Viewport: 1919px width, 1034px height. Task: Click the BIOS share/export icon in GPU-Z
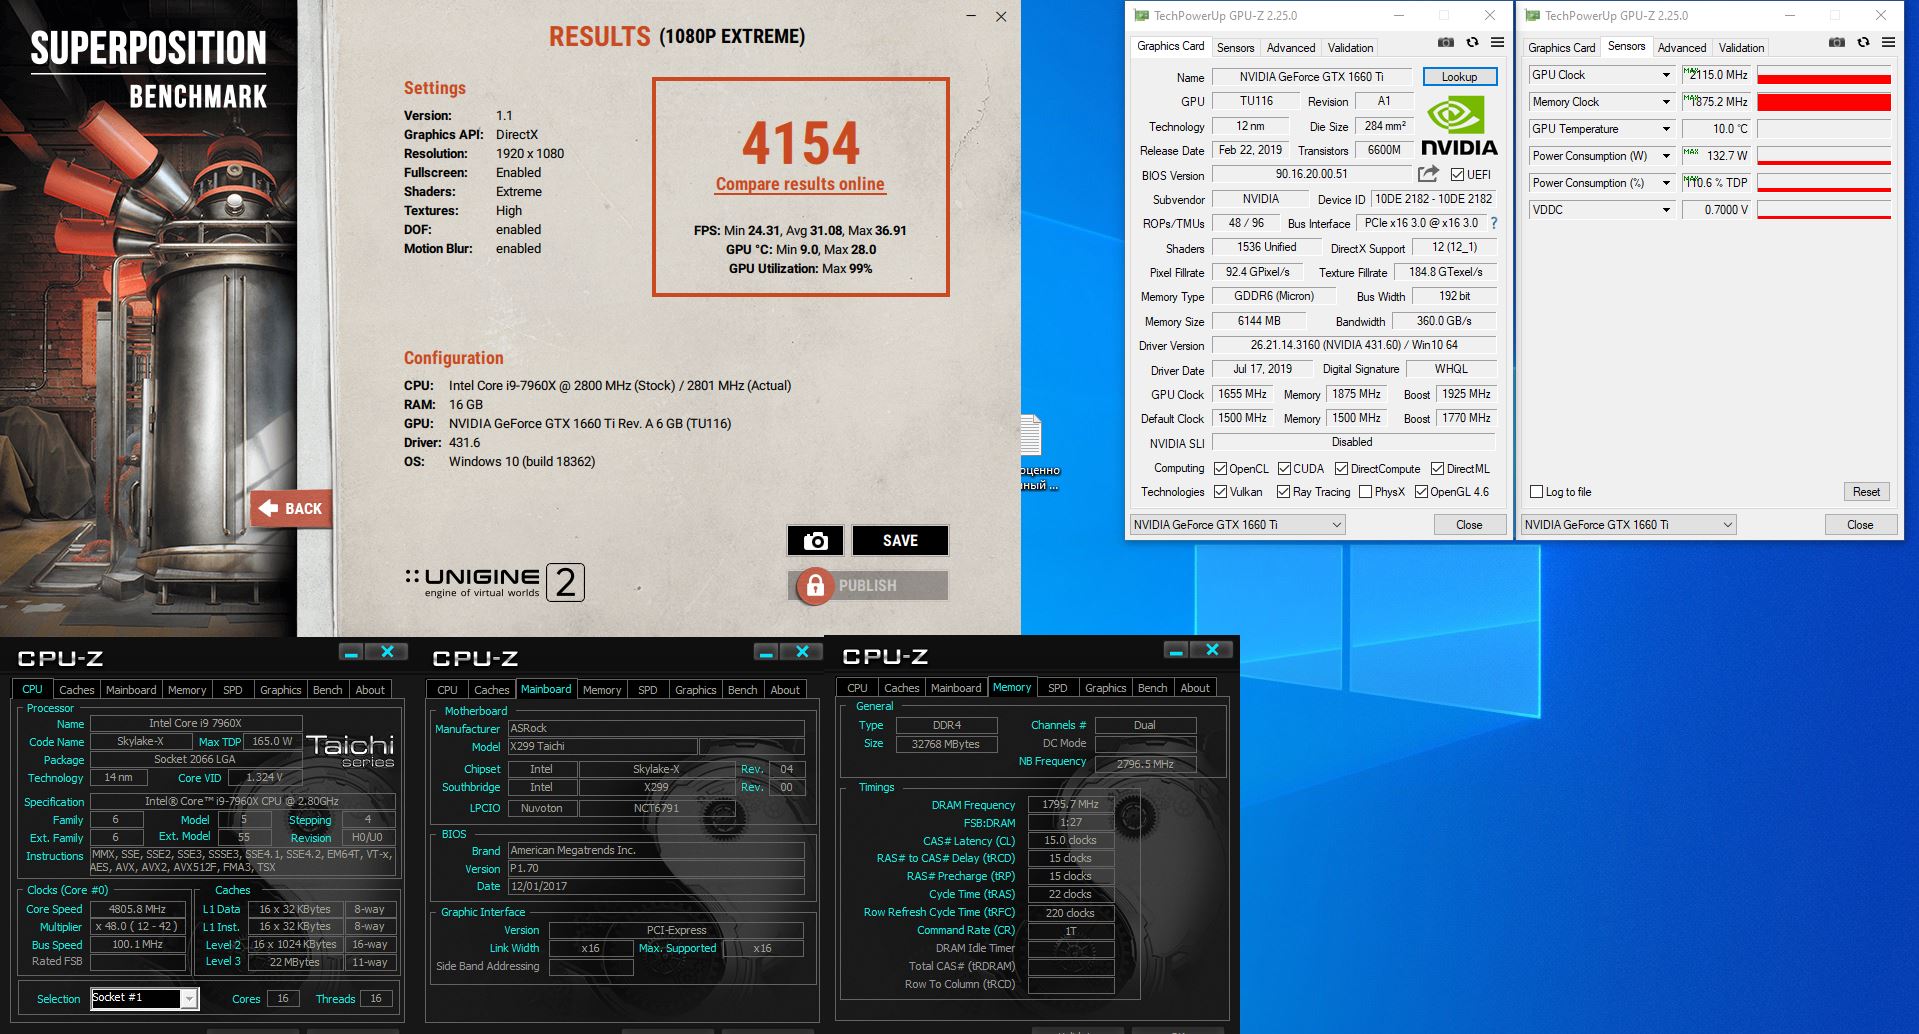click(x=1428, y=174)
